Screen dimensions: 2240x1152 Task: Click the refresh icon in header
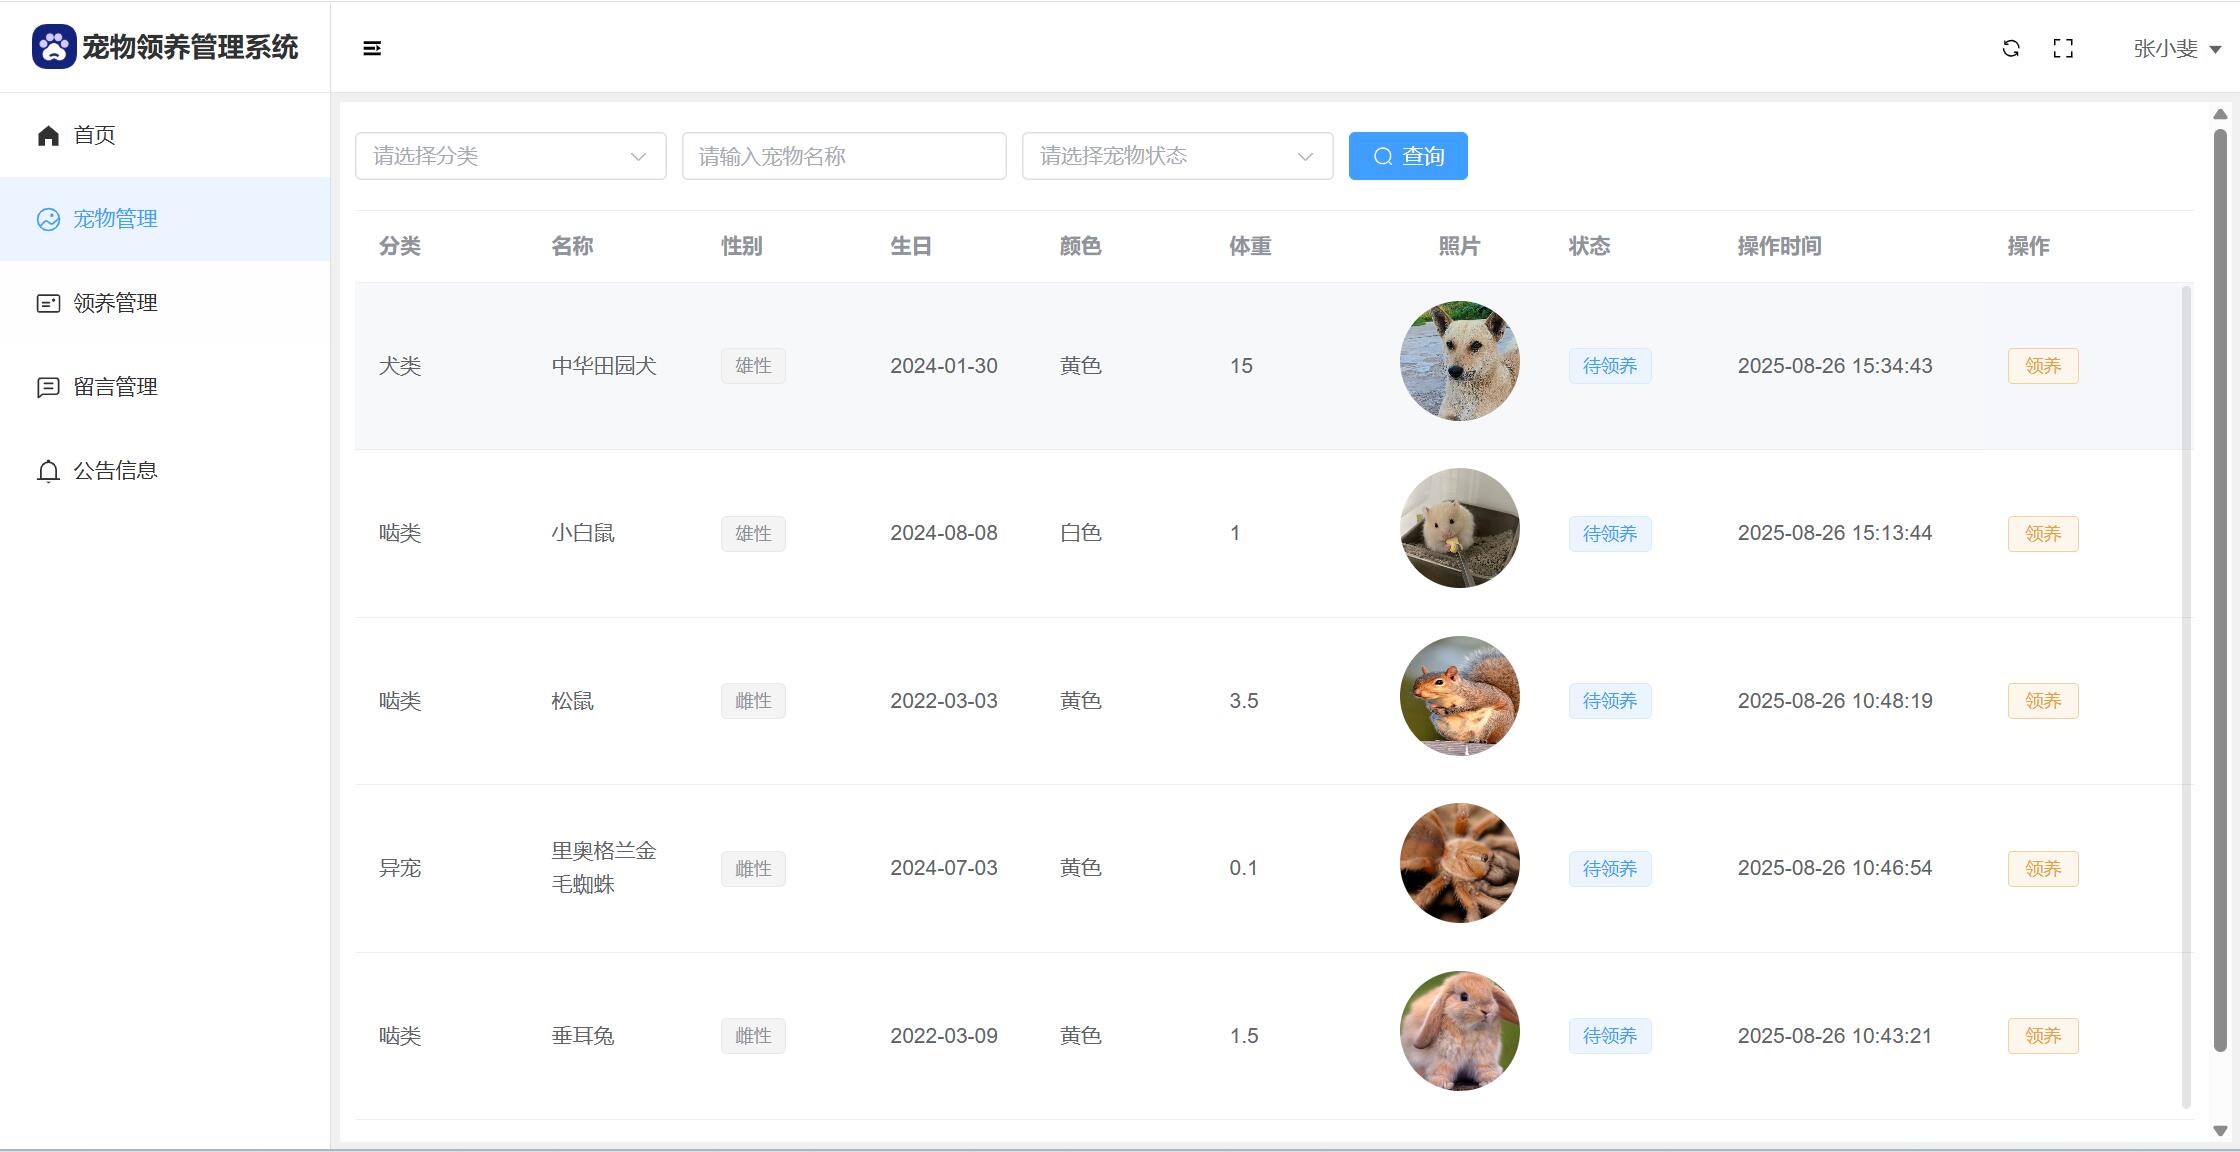pos(2011,48)
